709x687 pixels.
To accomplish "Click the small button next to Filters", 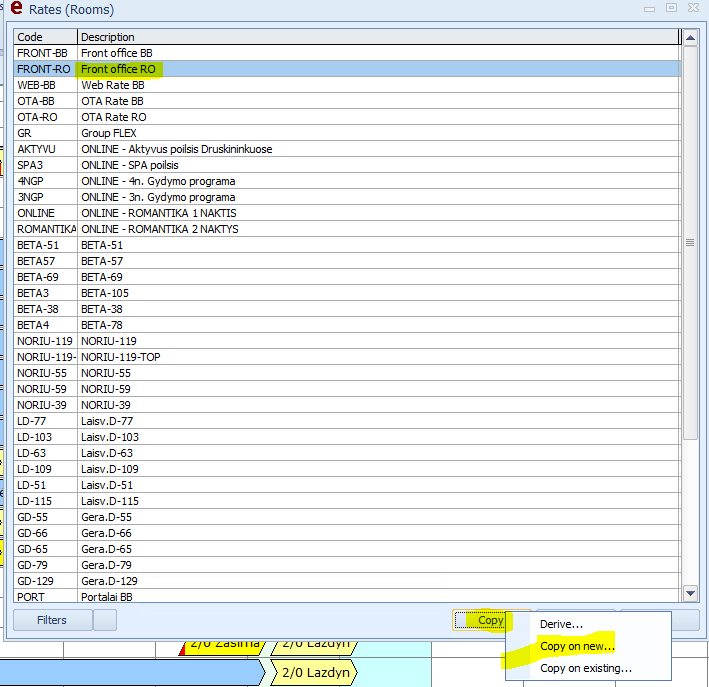I will tap(105, 620).
